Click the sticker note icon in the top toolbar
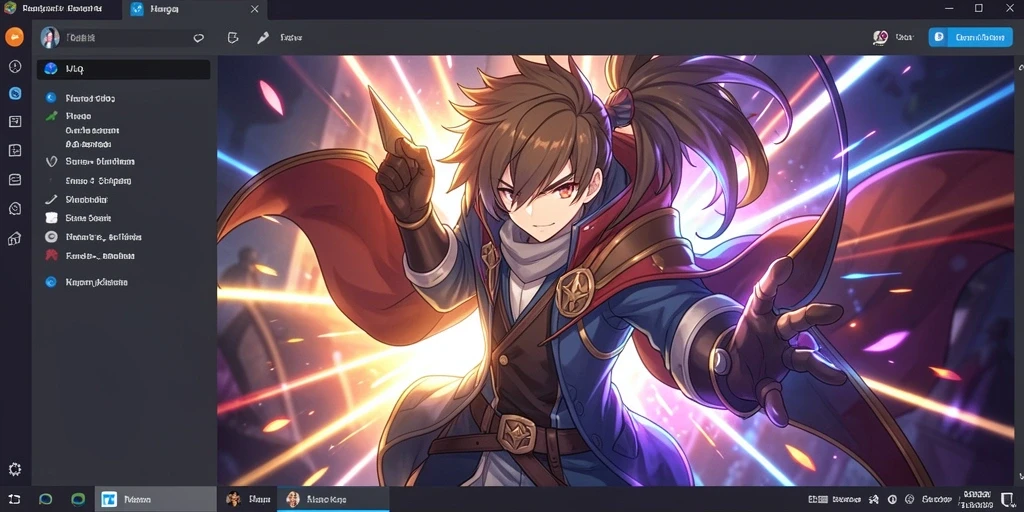Screen dimensions: 1024x512 232,38
